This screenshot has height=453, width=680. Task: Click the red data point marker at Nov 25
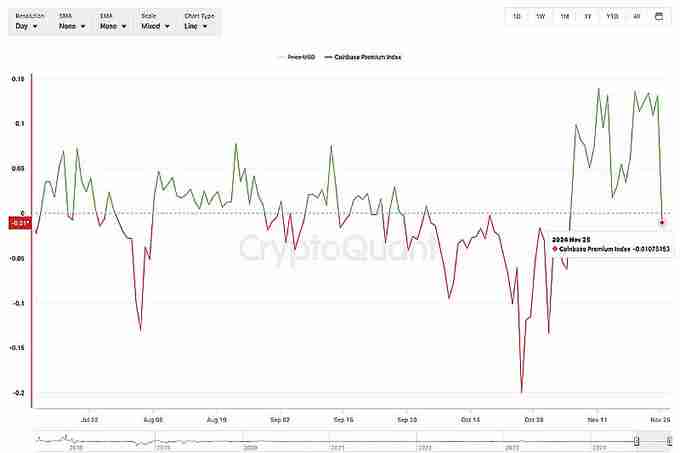click(x=663, y=221)
